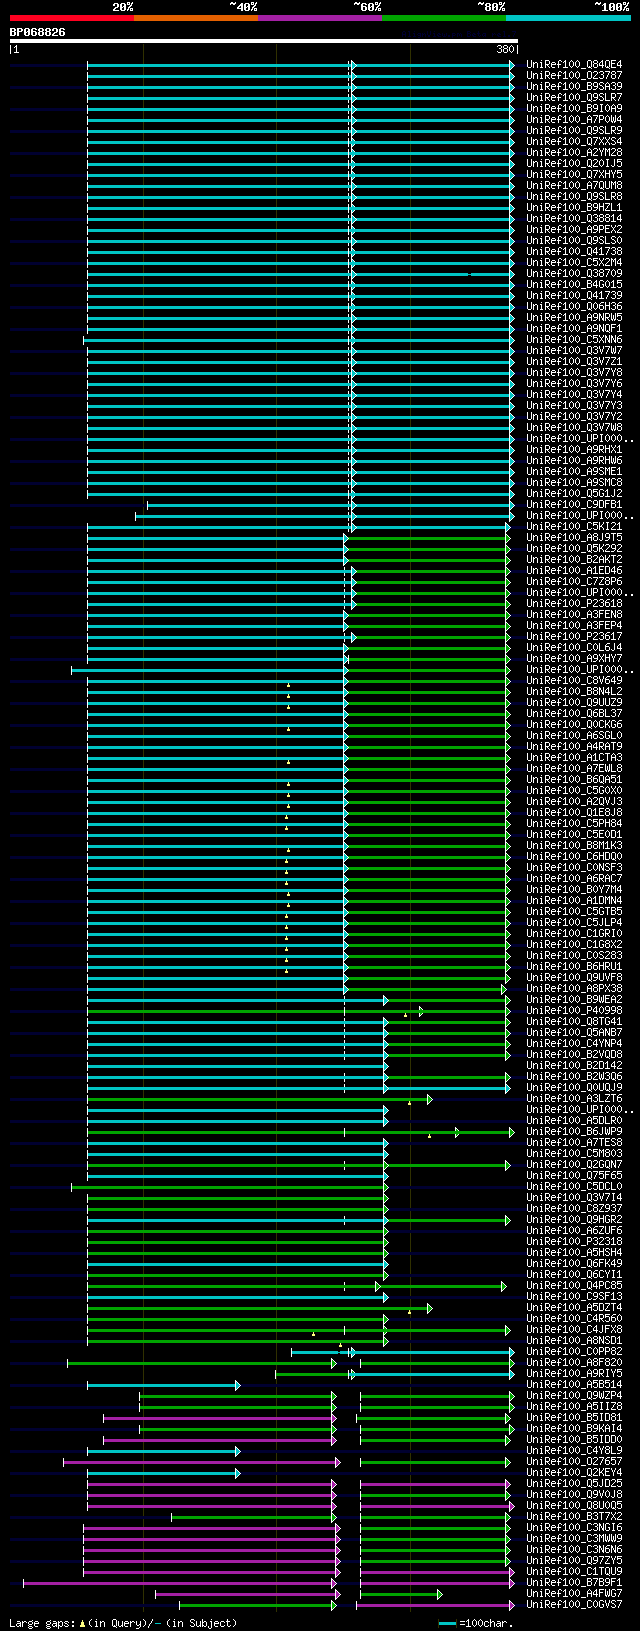
Task: Choose the UniRef100_C0L6J4 hit label
Action: [x=574, y=648]
